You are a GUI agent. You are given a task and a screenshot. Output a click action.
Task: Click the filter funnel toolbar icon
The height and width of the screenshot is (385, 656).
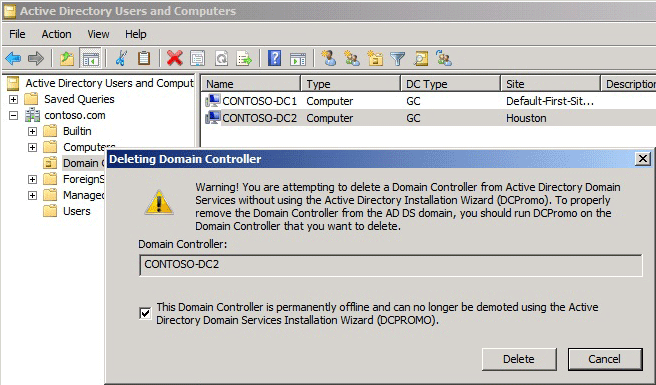[397, 58]
